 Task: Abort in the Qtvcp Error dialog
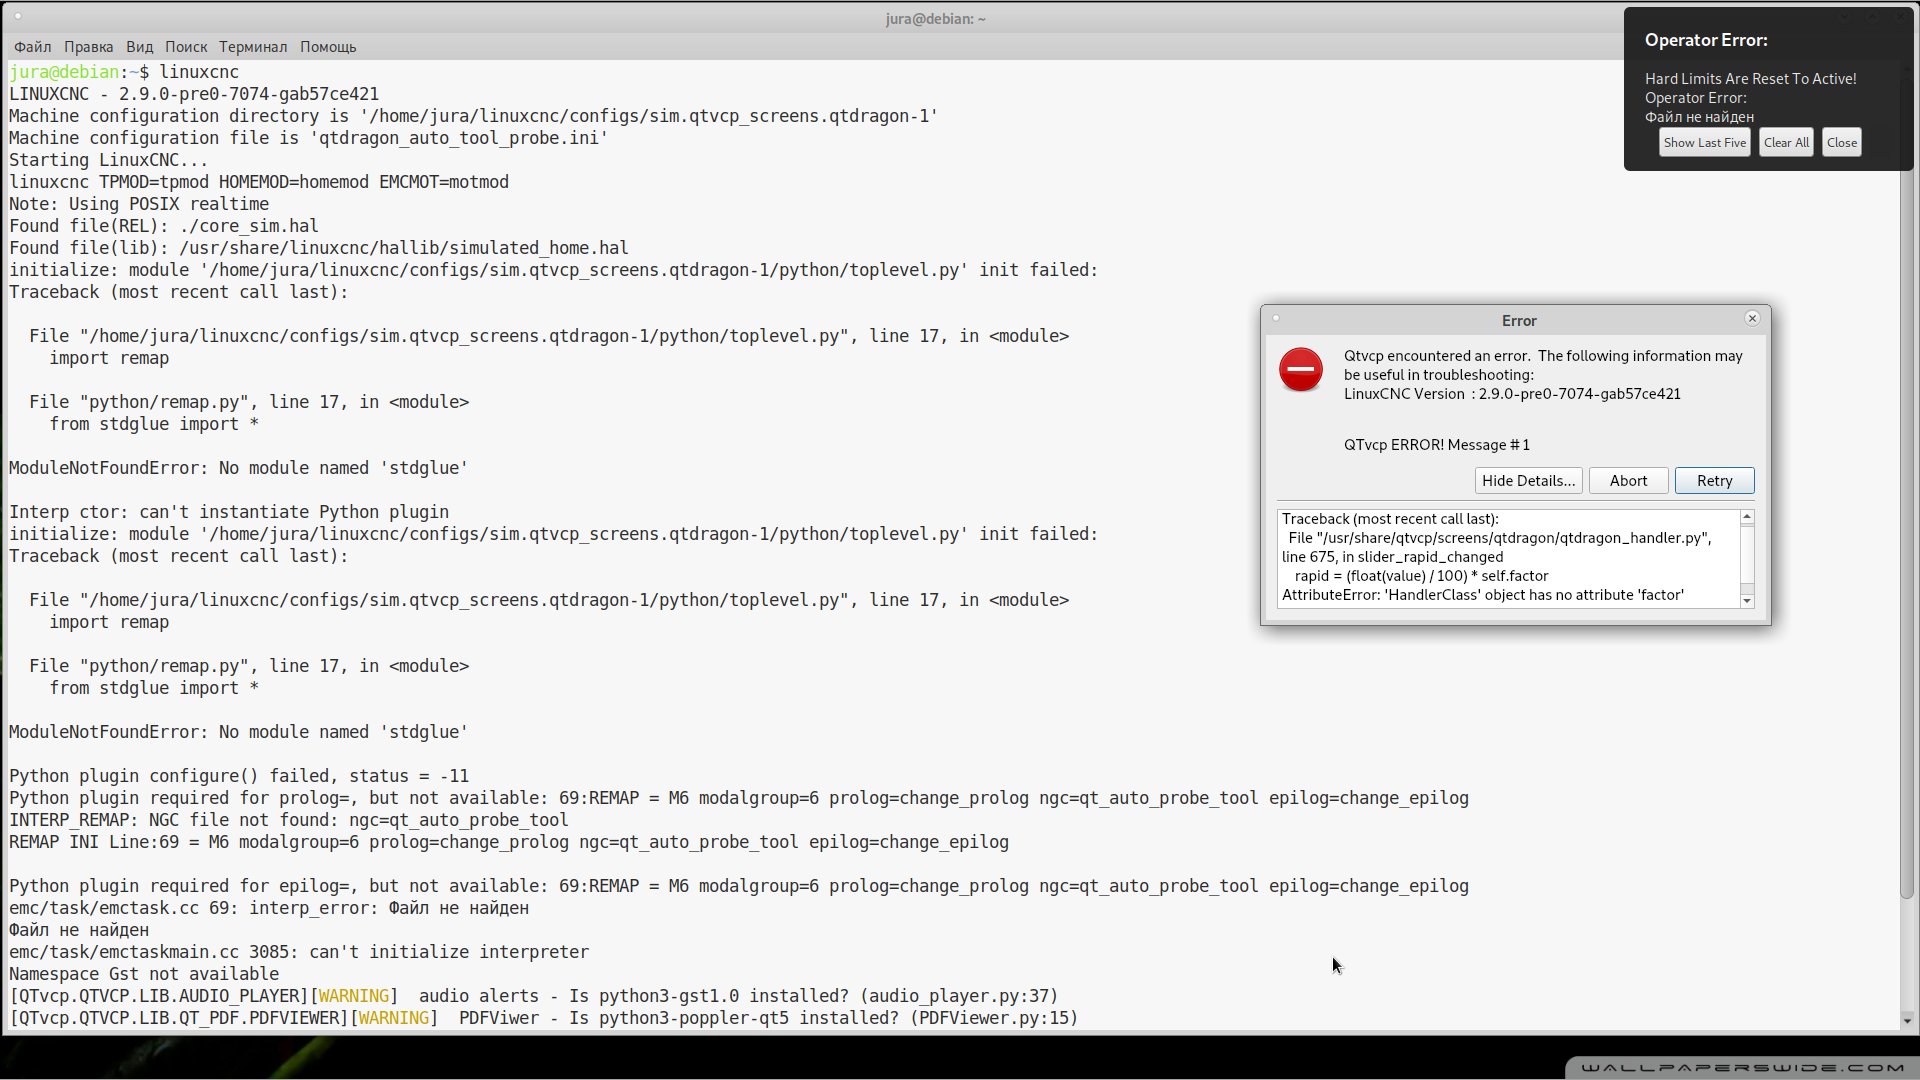(1628, 481)
